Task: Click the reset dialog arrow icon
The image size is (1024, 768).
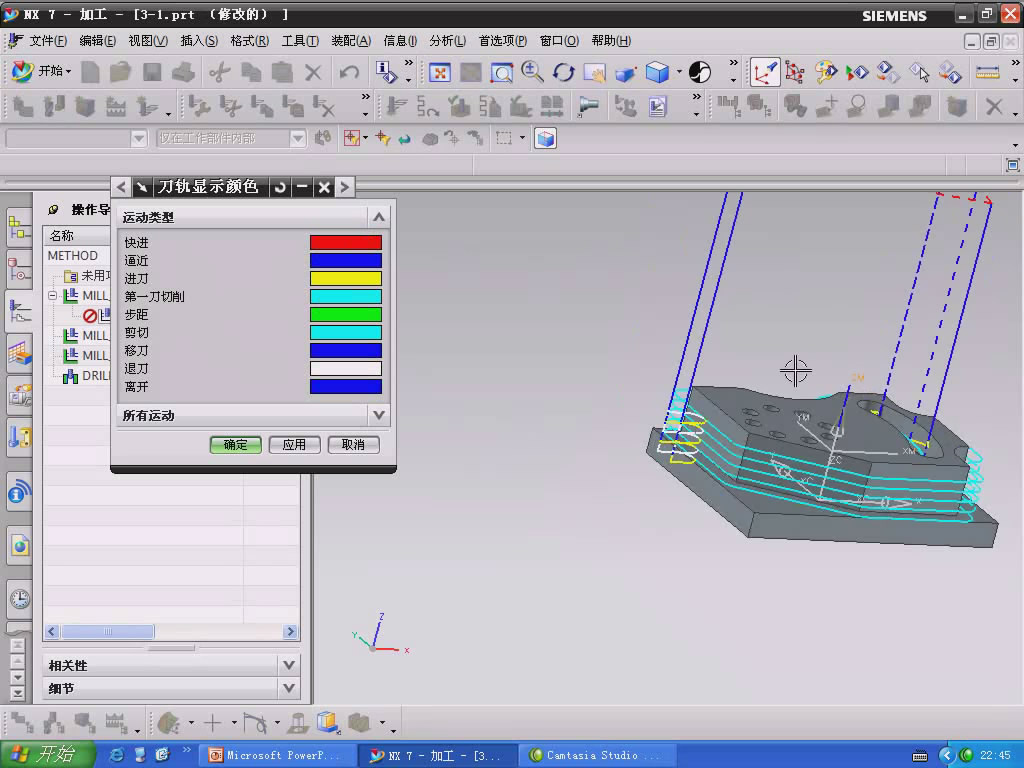Action: pos(280,187)
